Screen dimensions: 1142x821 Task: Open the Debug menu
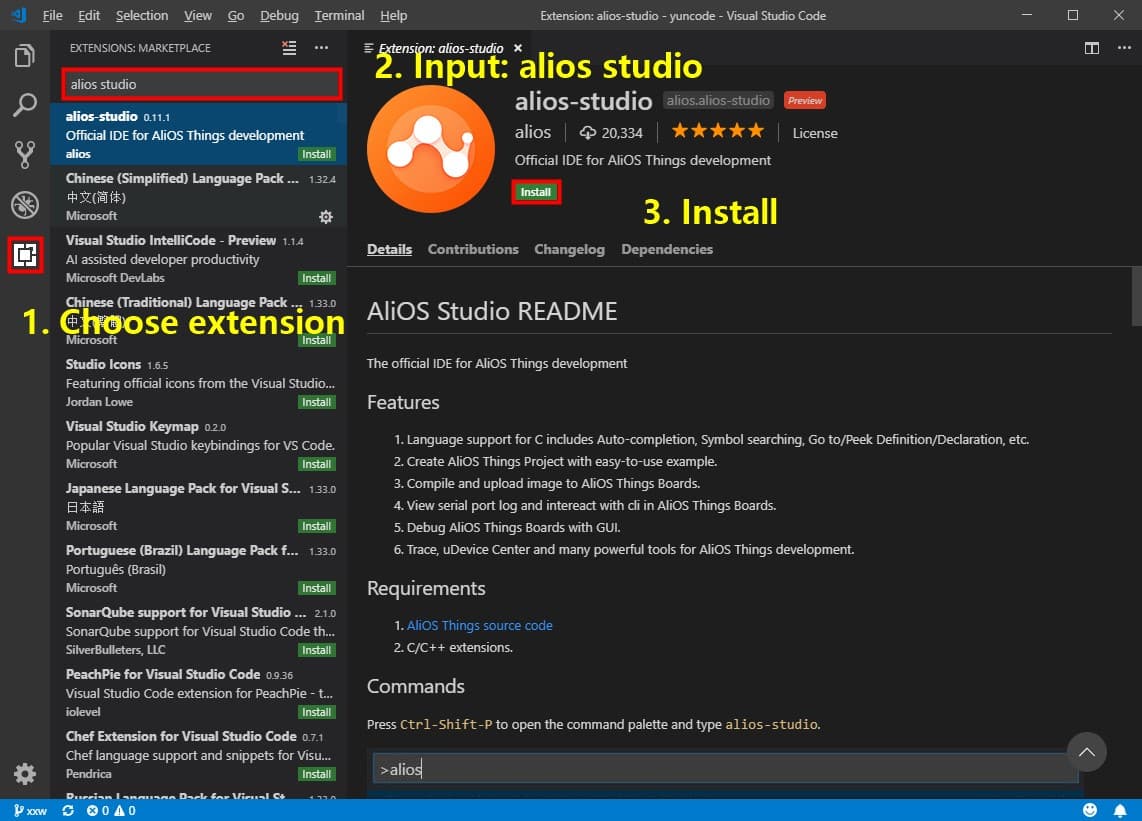[280, 15]
